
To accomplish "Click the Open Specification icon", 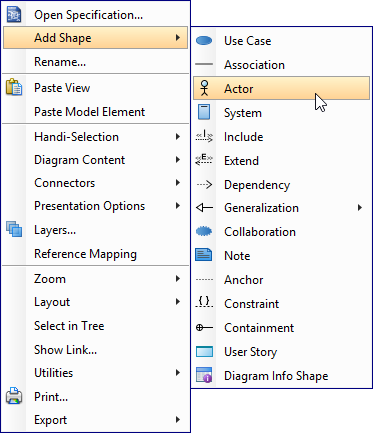I will (14, 15).
